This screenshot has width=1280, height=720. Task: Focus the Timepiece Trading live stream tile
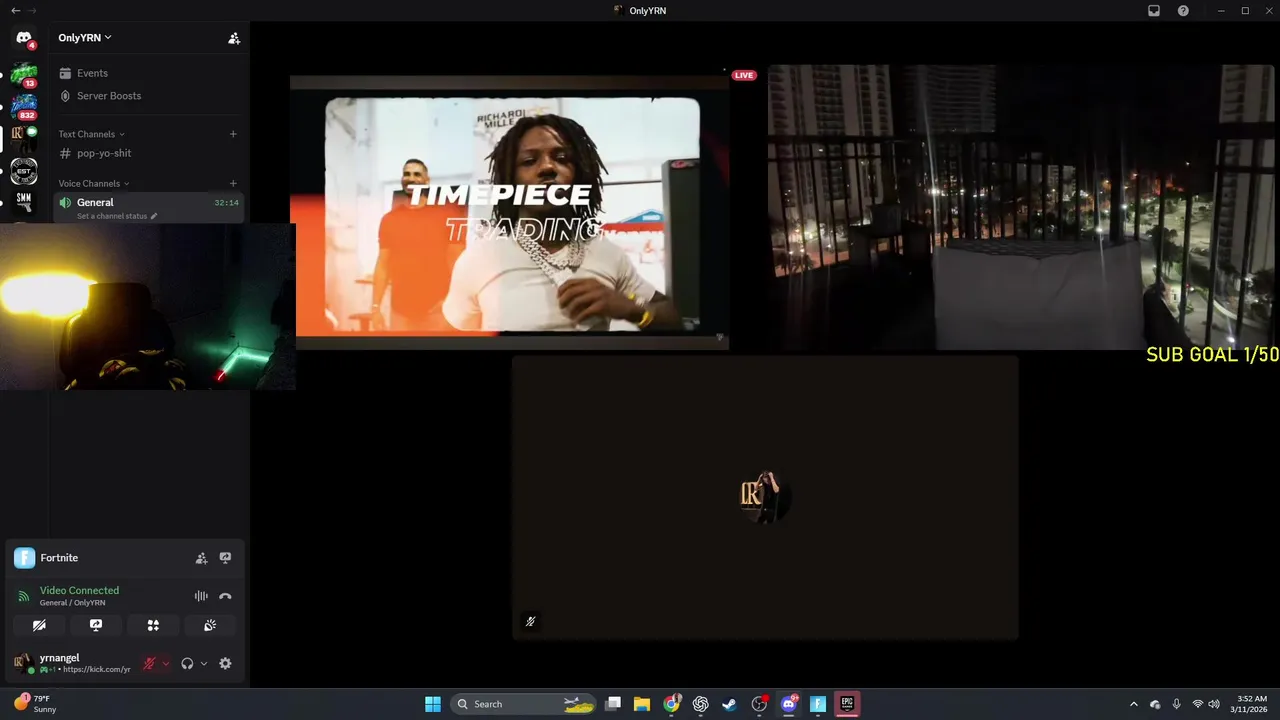point(510,211)
